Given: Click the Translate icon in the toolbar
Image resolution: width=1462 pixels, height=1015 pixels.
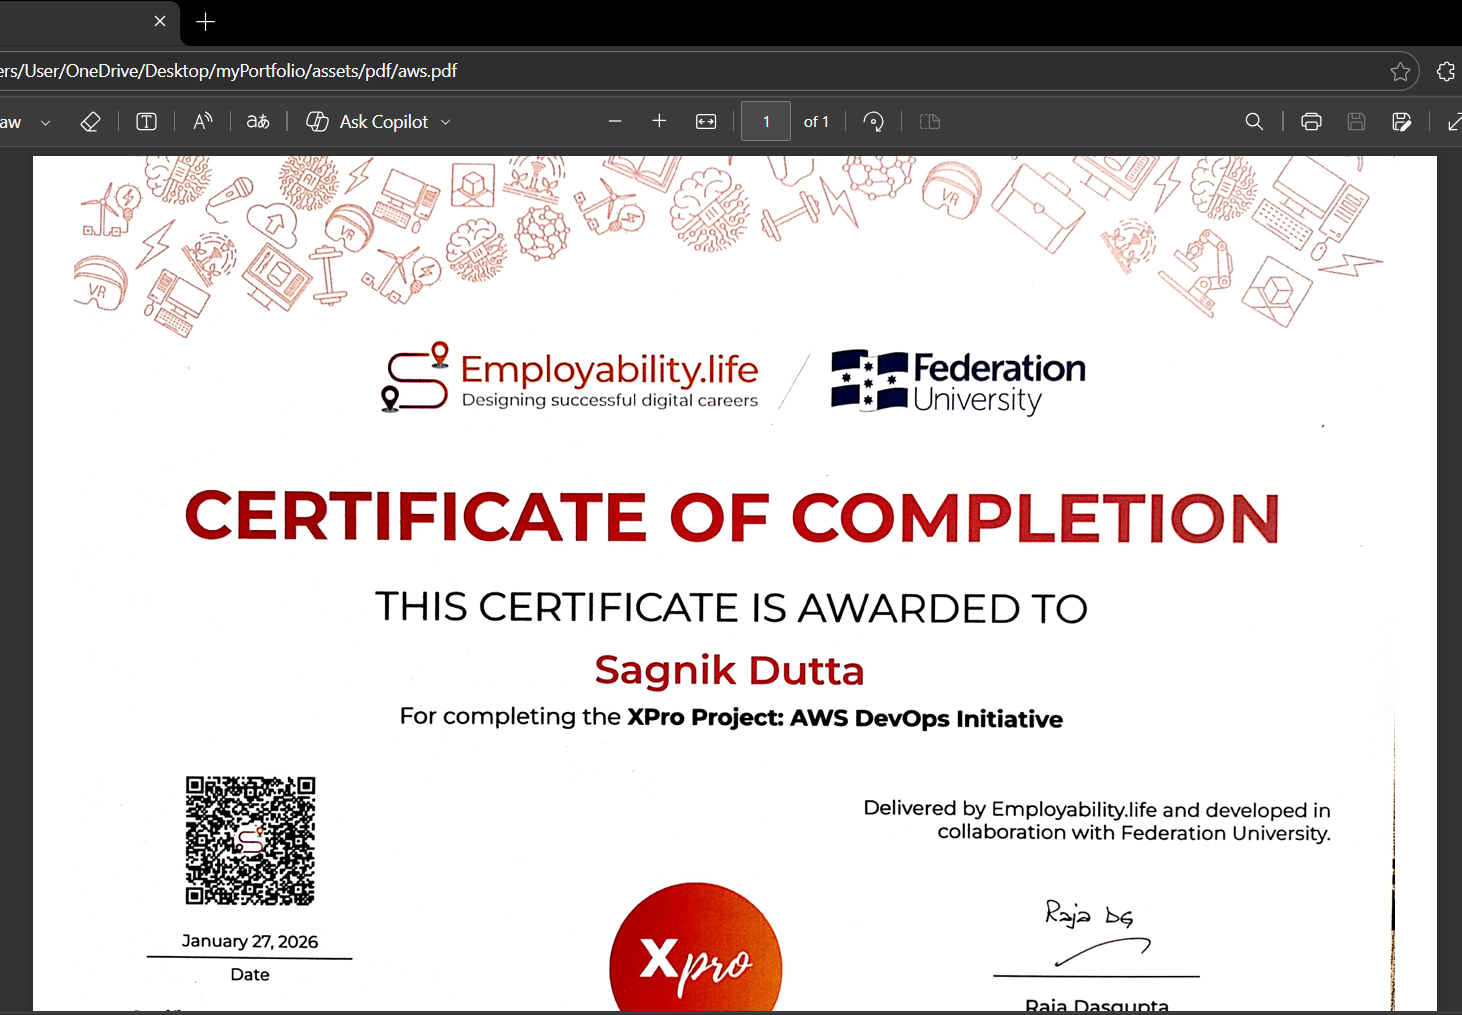Looking at the screenshot, I should pos(258,122).
